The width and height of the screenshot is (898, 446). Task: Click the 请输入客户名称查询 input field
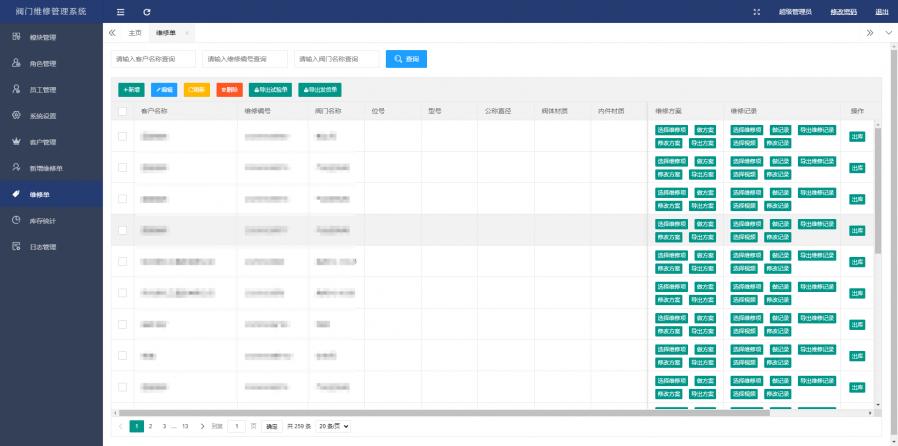(153, 60)
